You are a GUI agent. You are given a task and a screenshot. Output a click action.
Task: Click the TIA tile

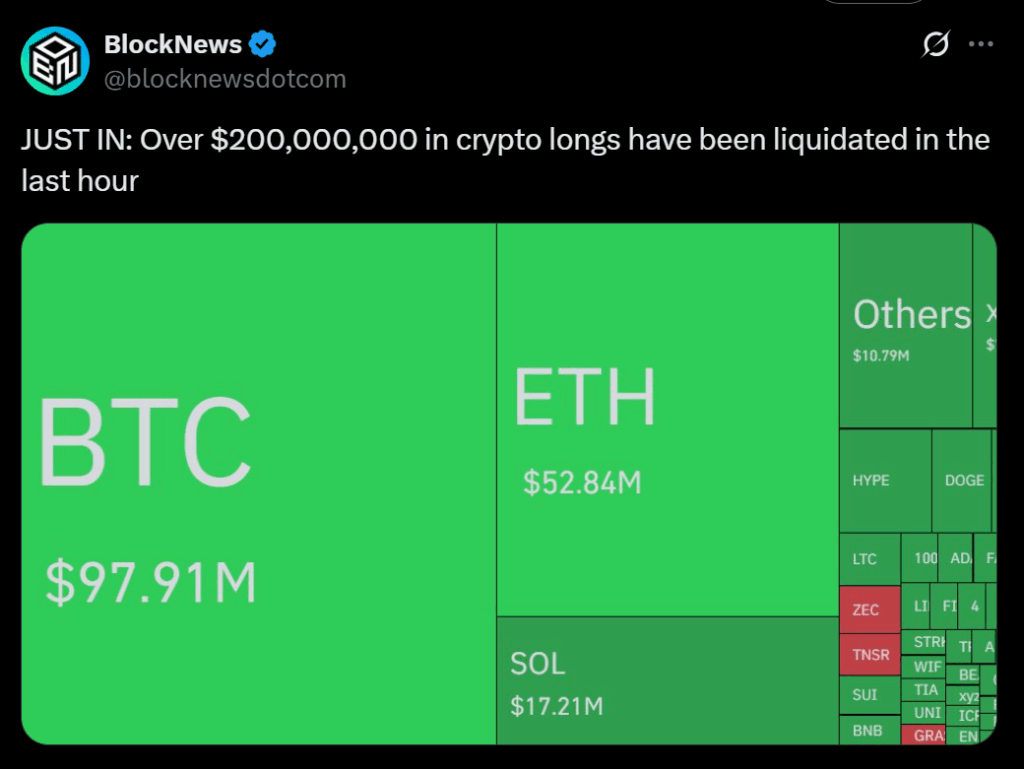[x=926, y=690]
